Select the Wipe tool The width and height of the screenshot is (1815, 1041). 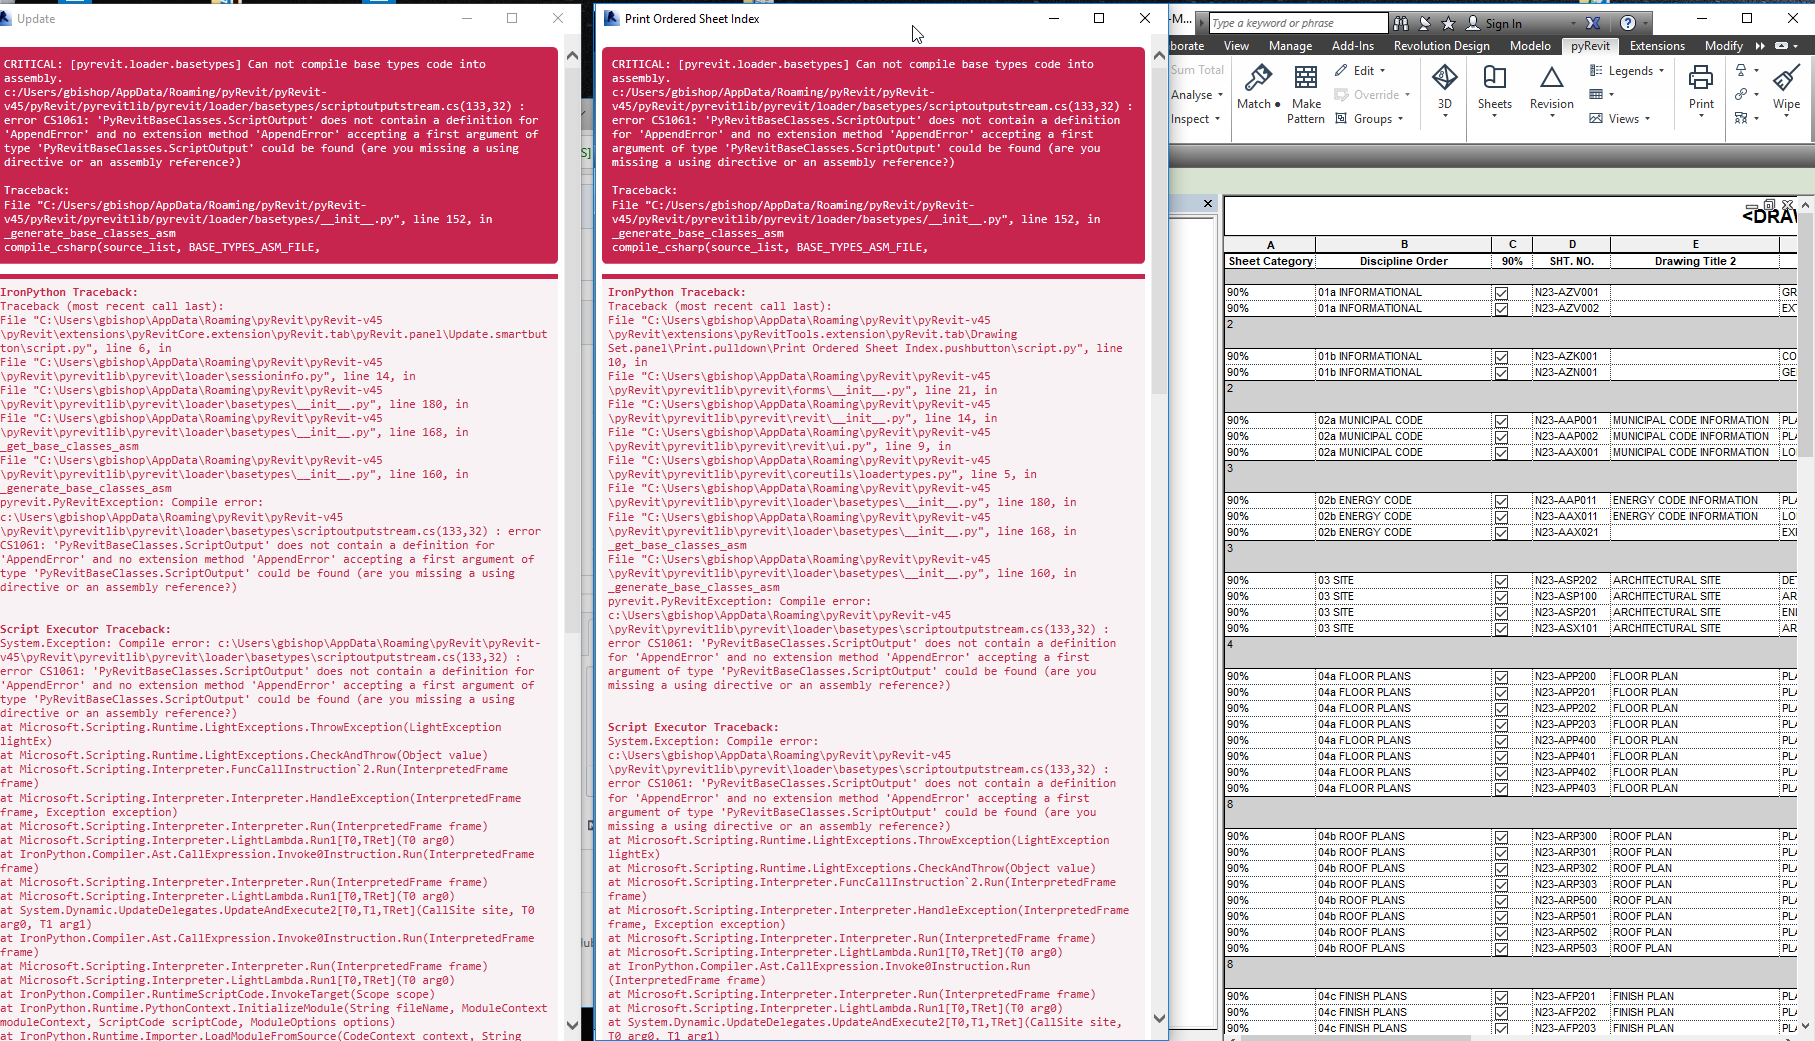pos(1788,85)
